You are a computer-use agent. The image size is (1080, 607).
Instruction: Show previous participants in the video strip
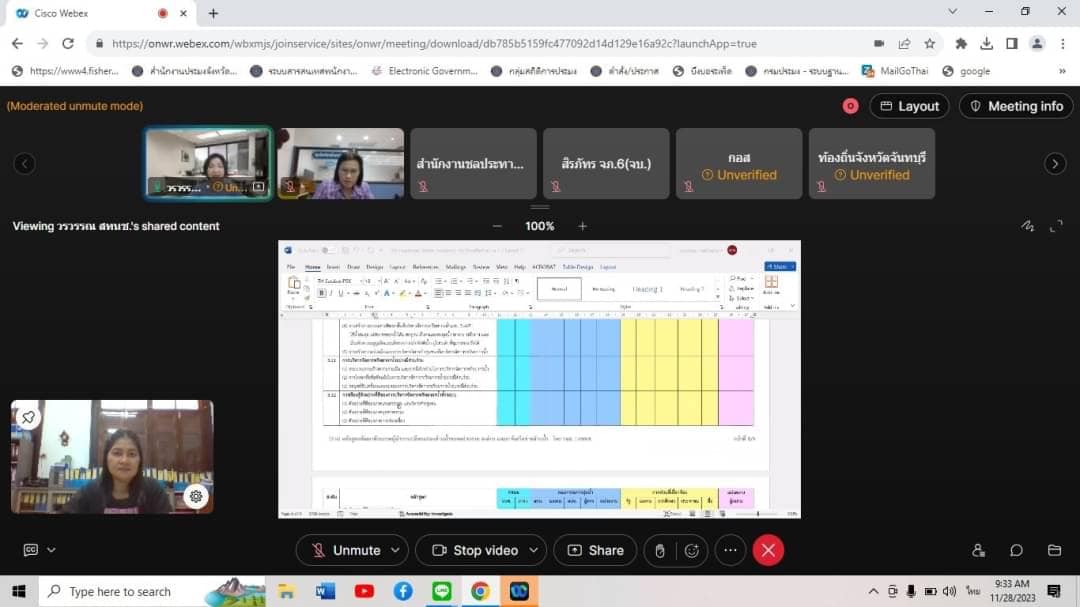pos(25,164)
